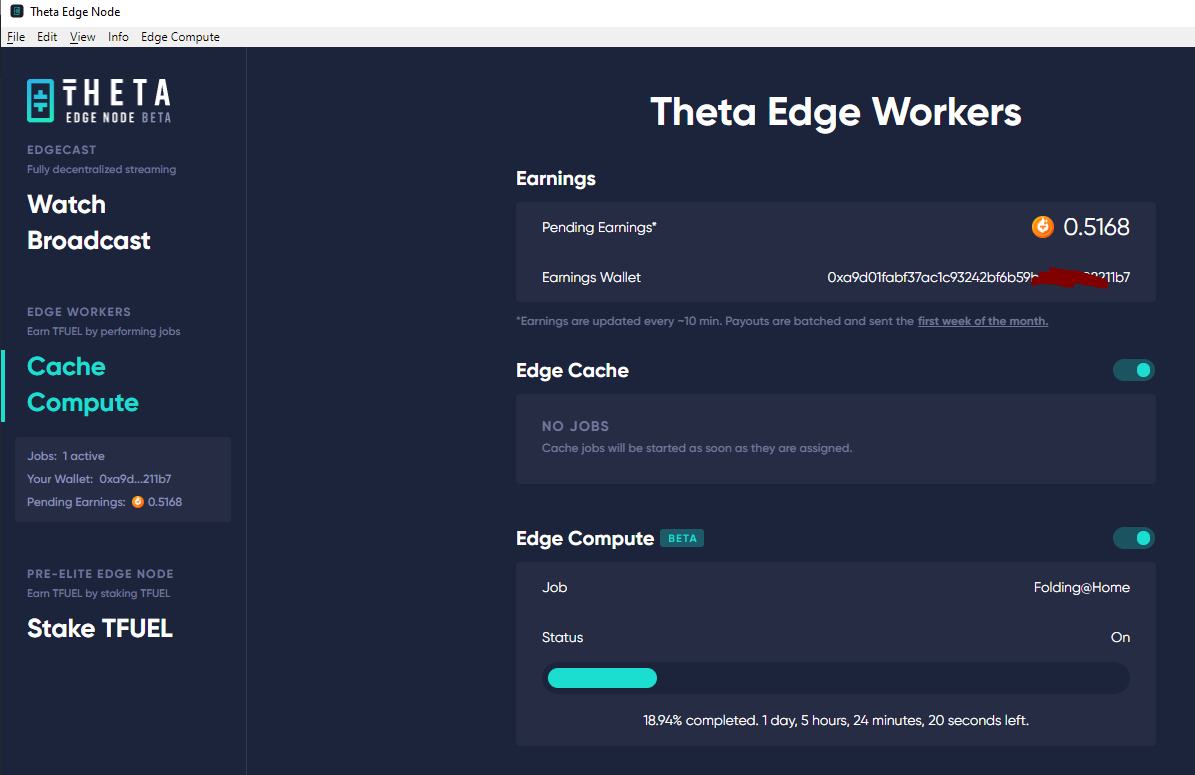Click the 'Status' label in Edge Compute
Image resolution: width=1195 pixels, height=775 pixels.
(x=562, y=637)
